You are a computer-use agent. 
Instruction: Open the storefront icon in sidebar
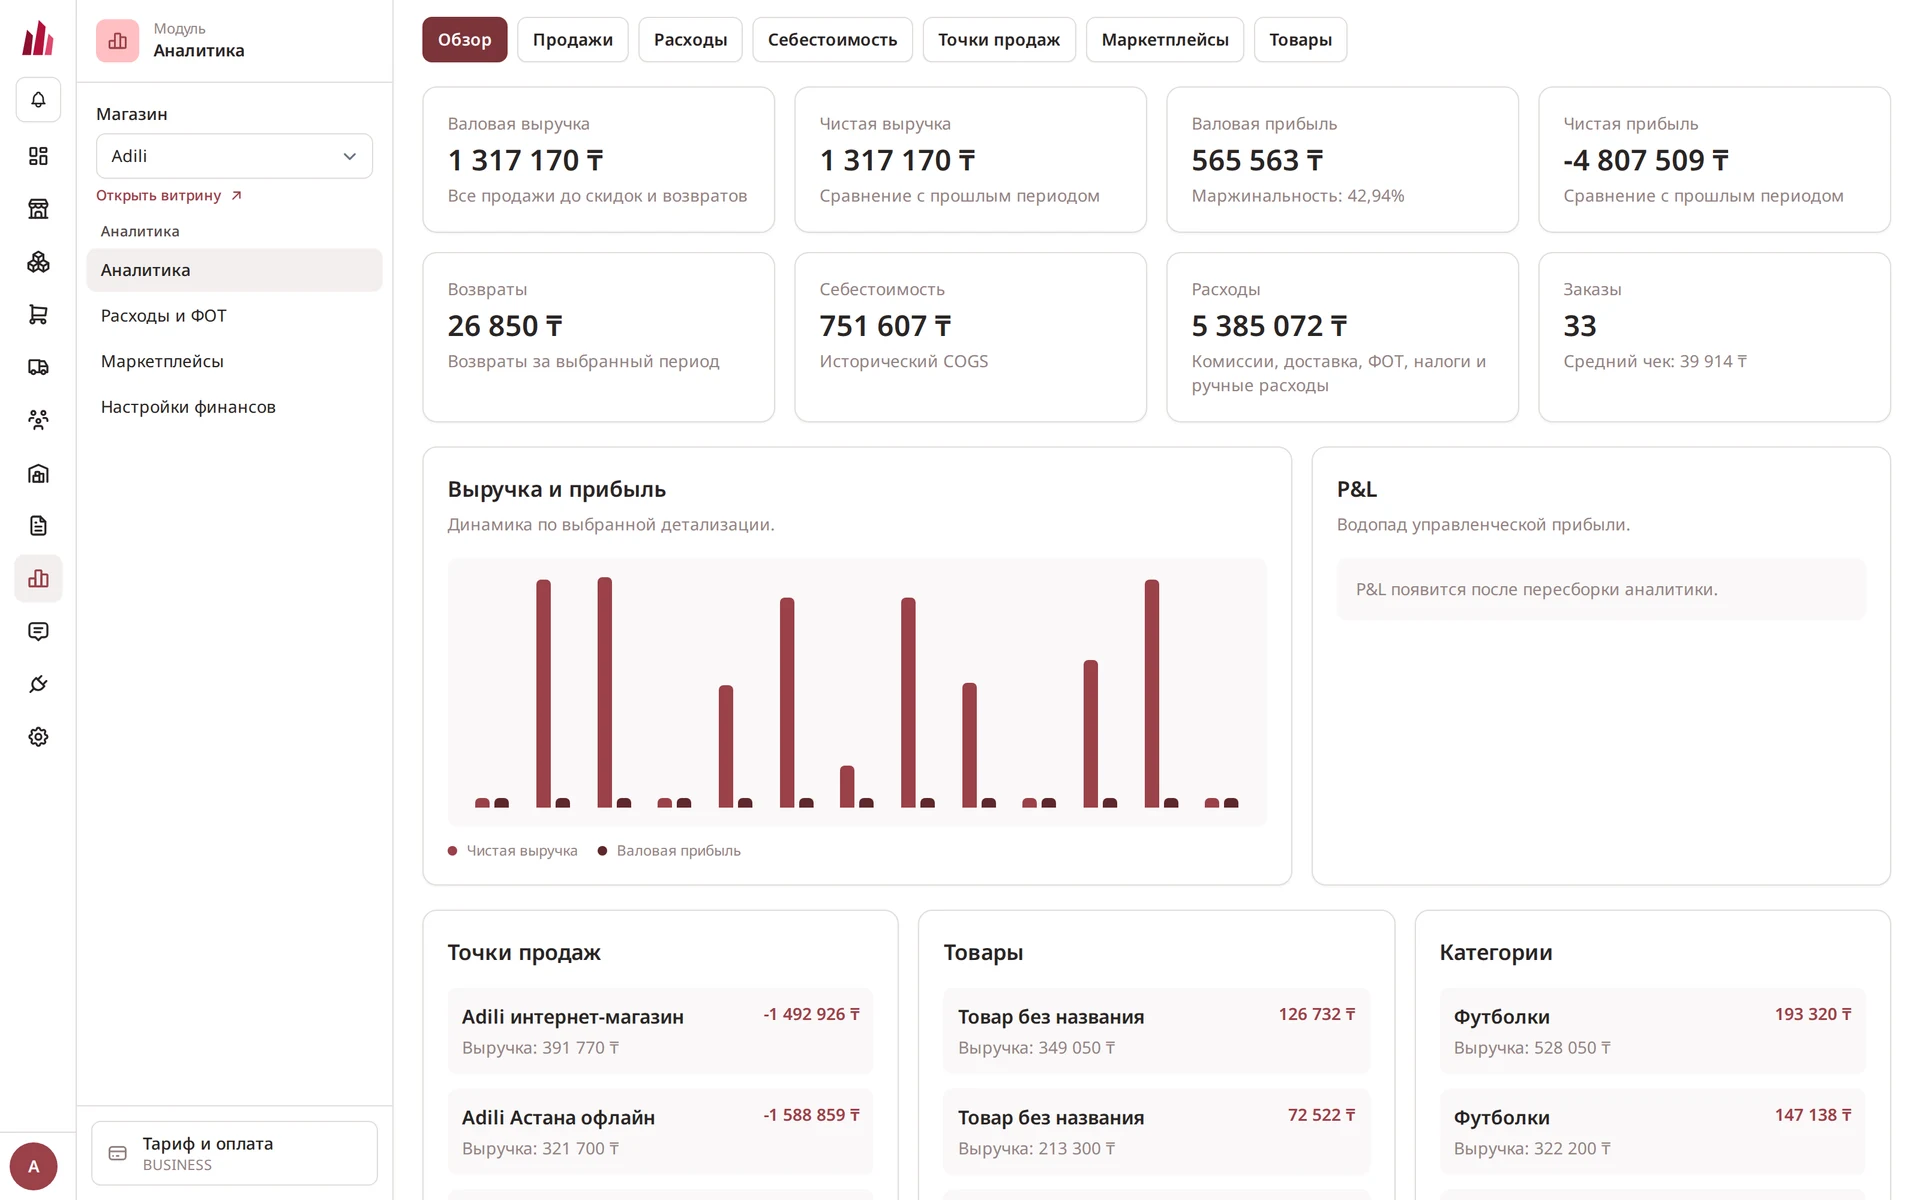[x=38, y=209]
